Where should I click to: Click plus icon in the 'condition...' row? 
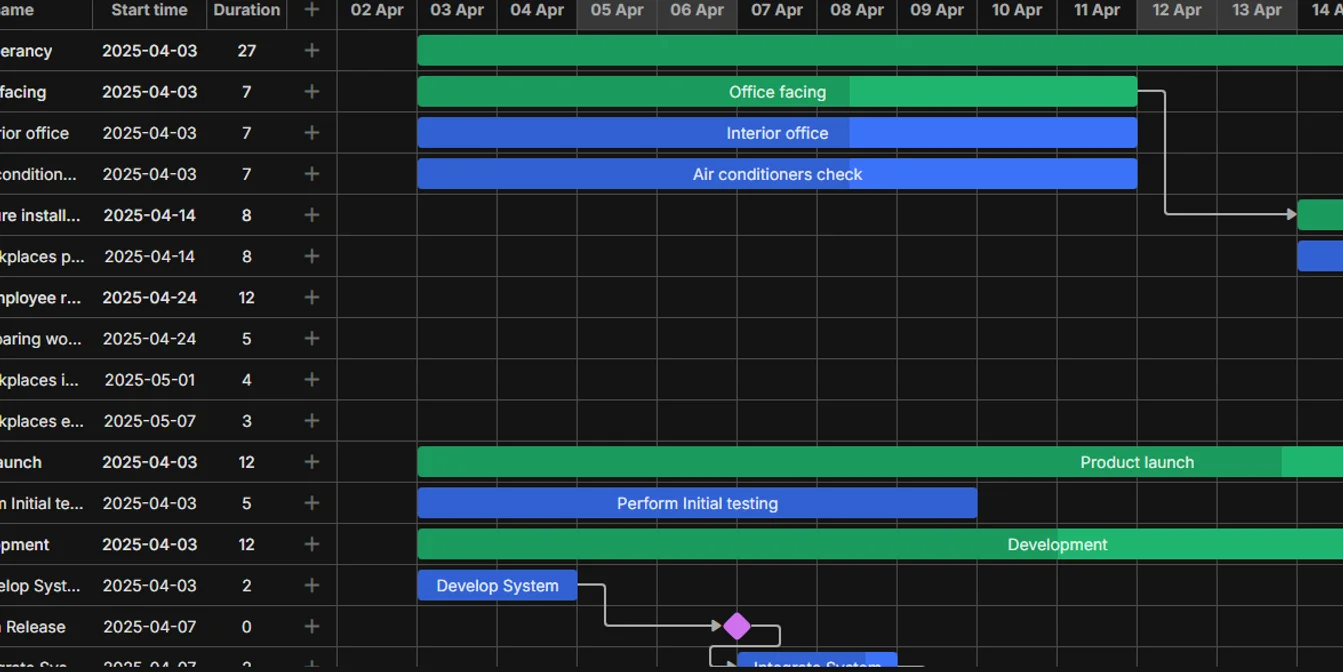[x=312, y=174]
